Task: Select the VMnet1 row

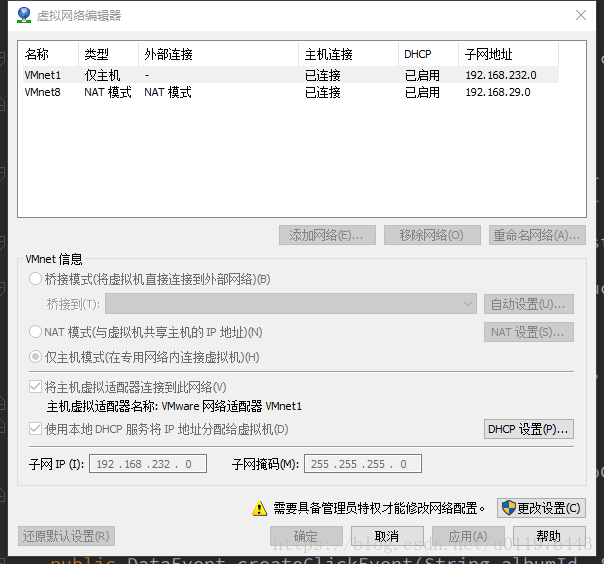Action: click(291, 75)
